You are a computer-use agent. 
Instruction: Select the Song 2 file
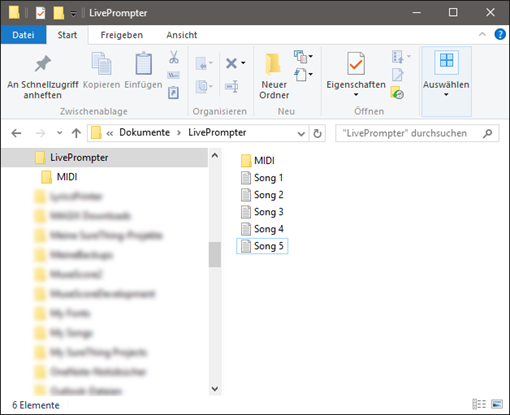[x=262, y=195]
